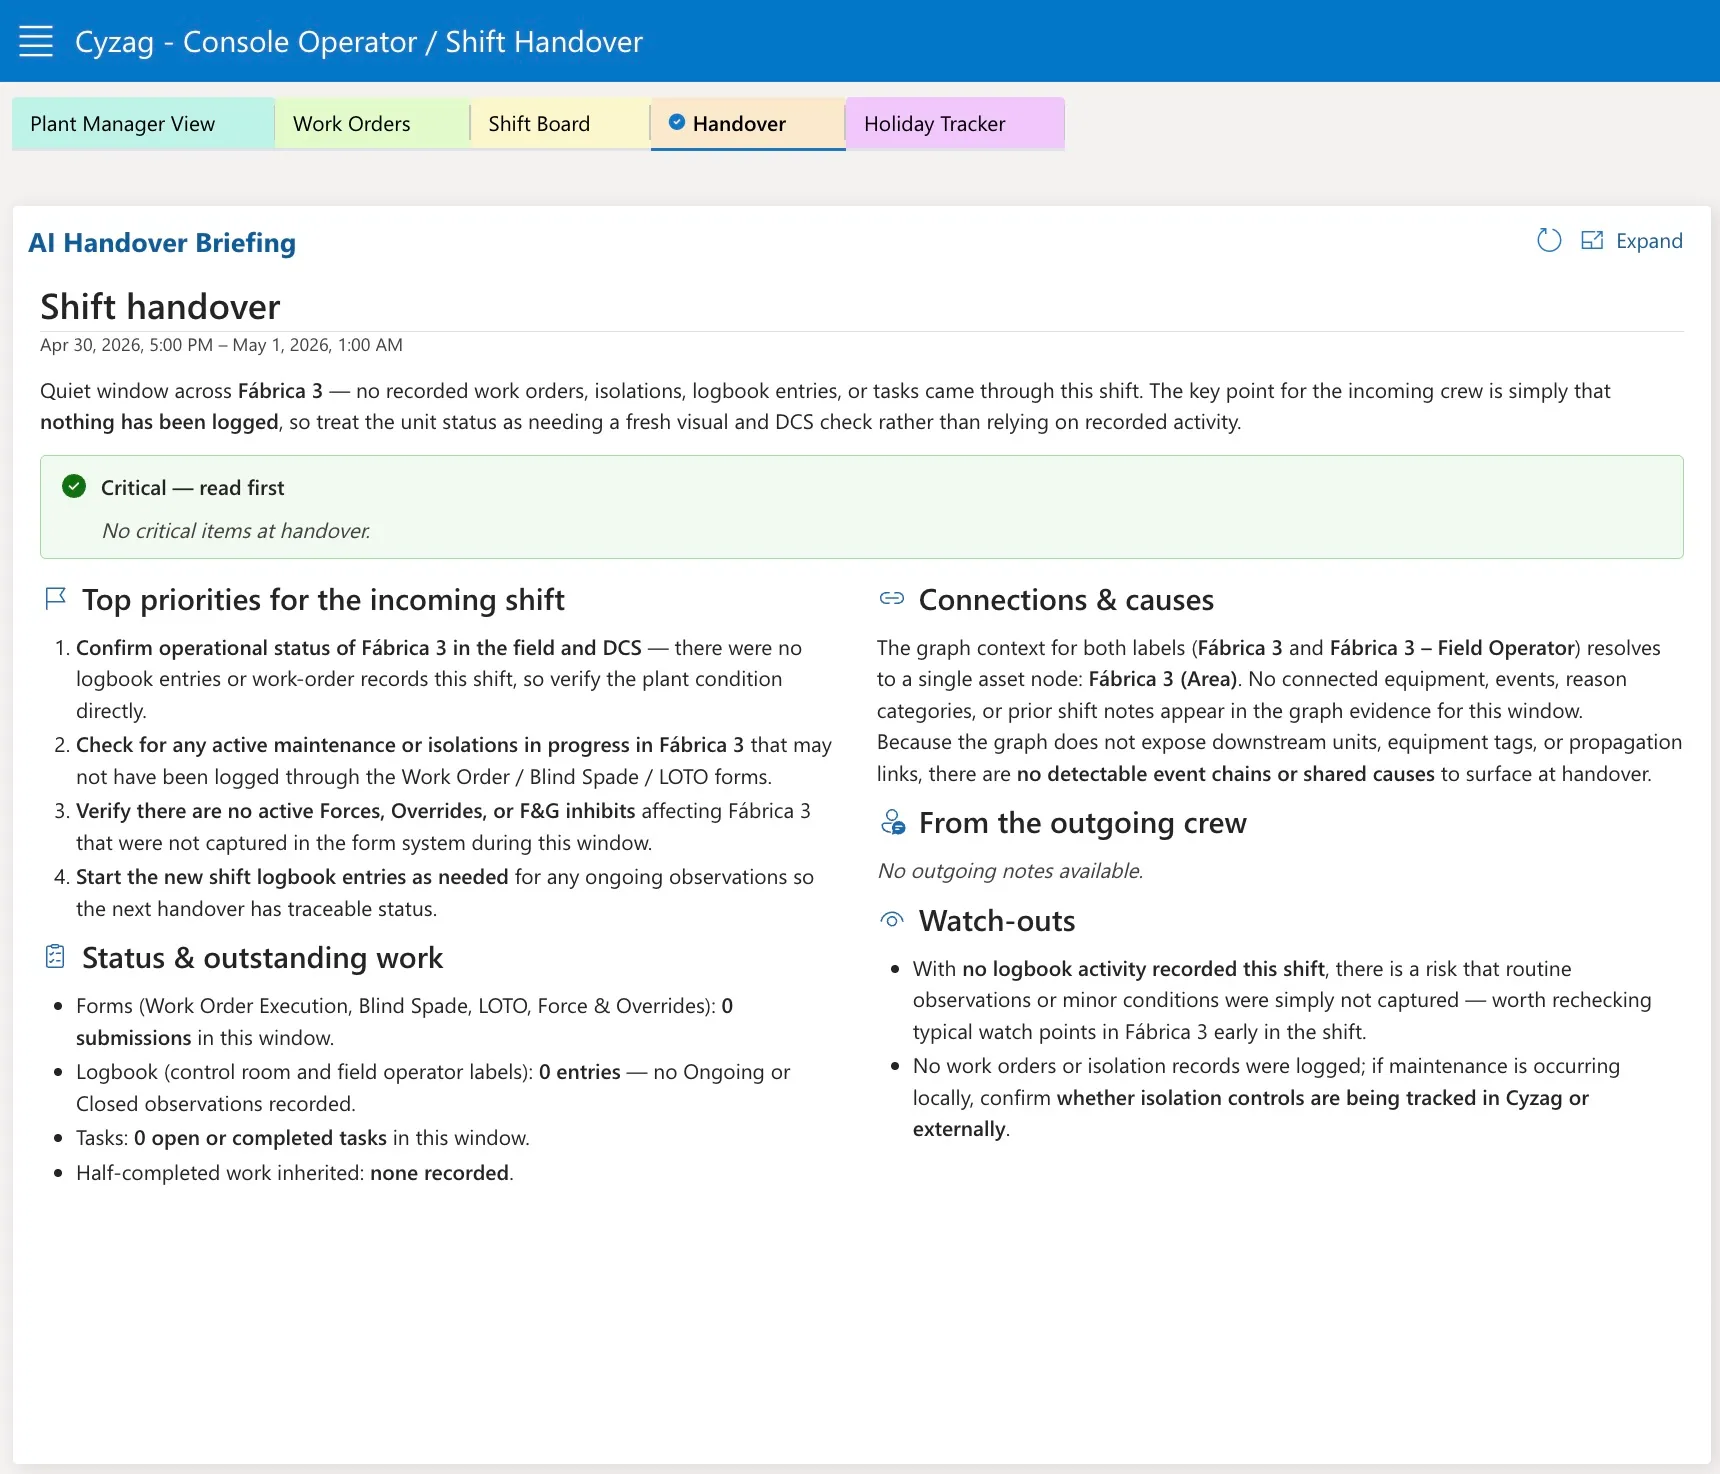
Task: Select the Handover tab label
Action: (x=739, y=124)
